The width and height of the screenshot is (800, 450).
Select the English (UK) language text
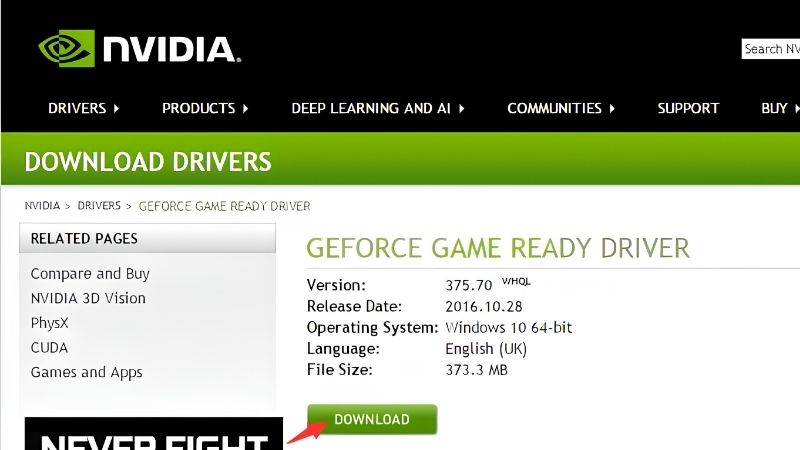click(486, 349)
